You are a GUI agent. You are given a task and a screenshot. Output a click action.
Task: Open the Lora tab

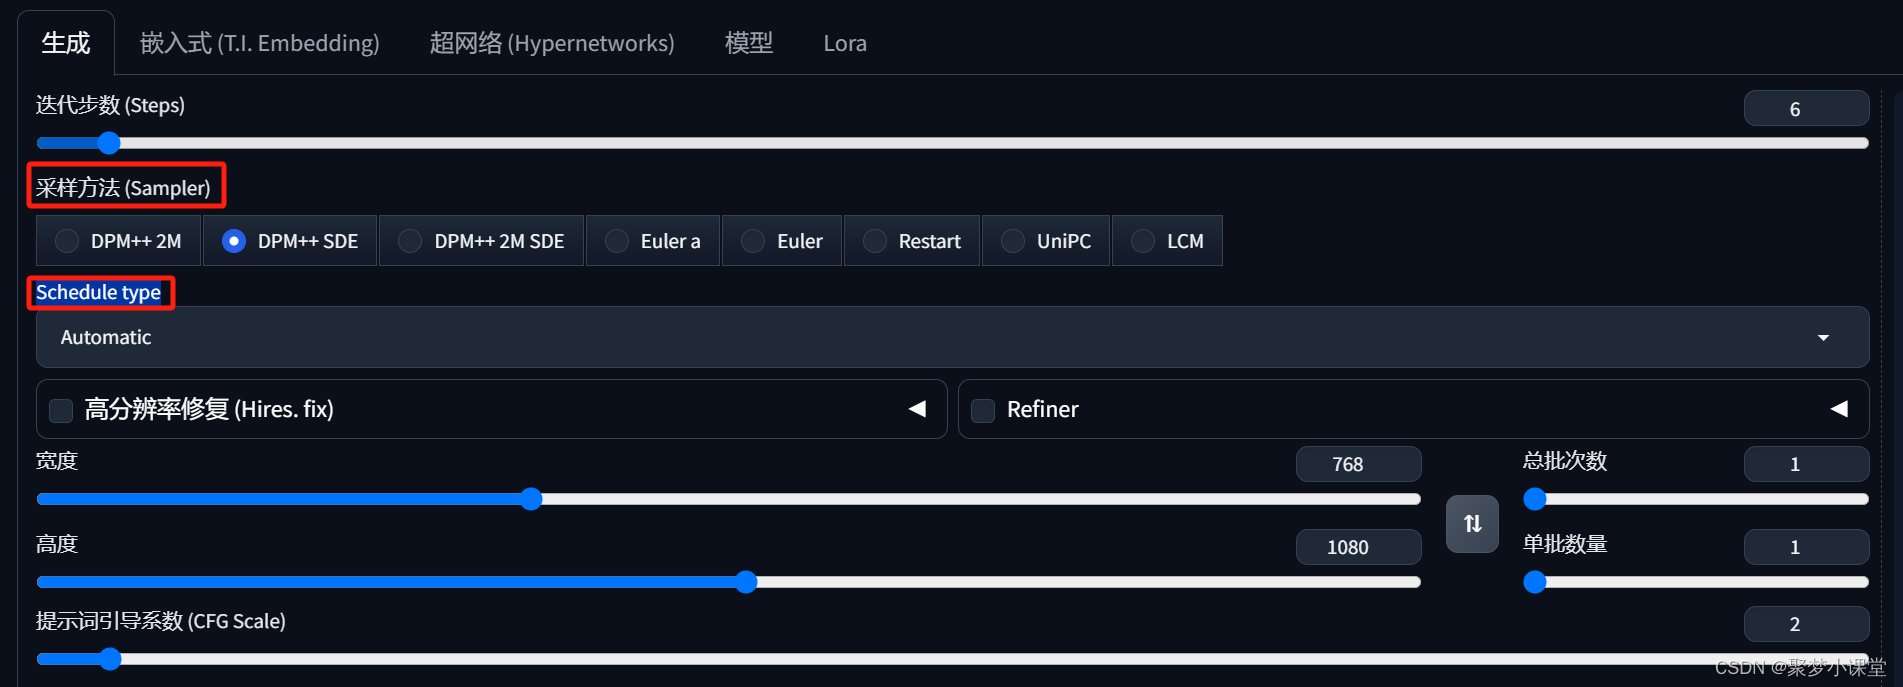point(845,43)
